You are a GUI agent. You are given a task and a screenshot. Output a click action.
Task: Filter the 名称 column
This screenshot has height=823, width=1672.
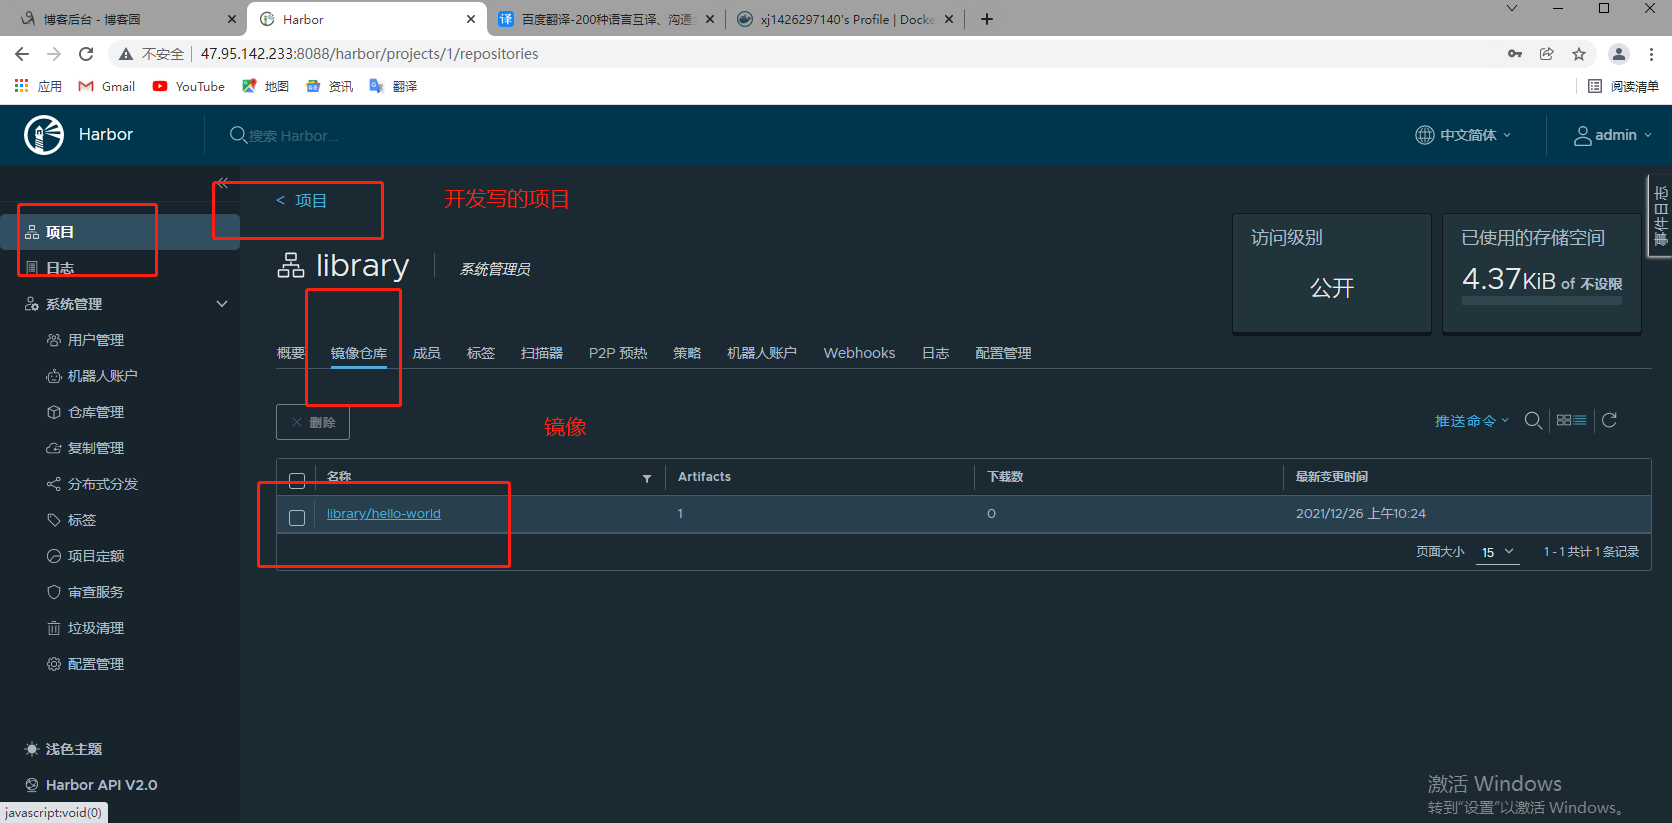[x=647, y=478]
